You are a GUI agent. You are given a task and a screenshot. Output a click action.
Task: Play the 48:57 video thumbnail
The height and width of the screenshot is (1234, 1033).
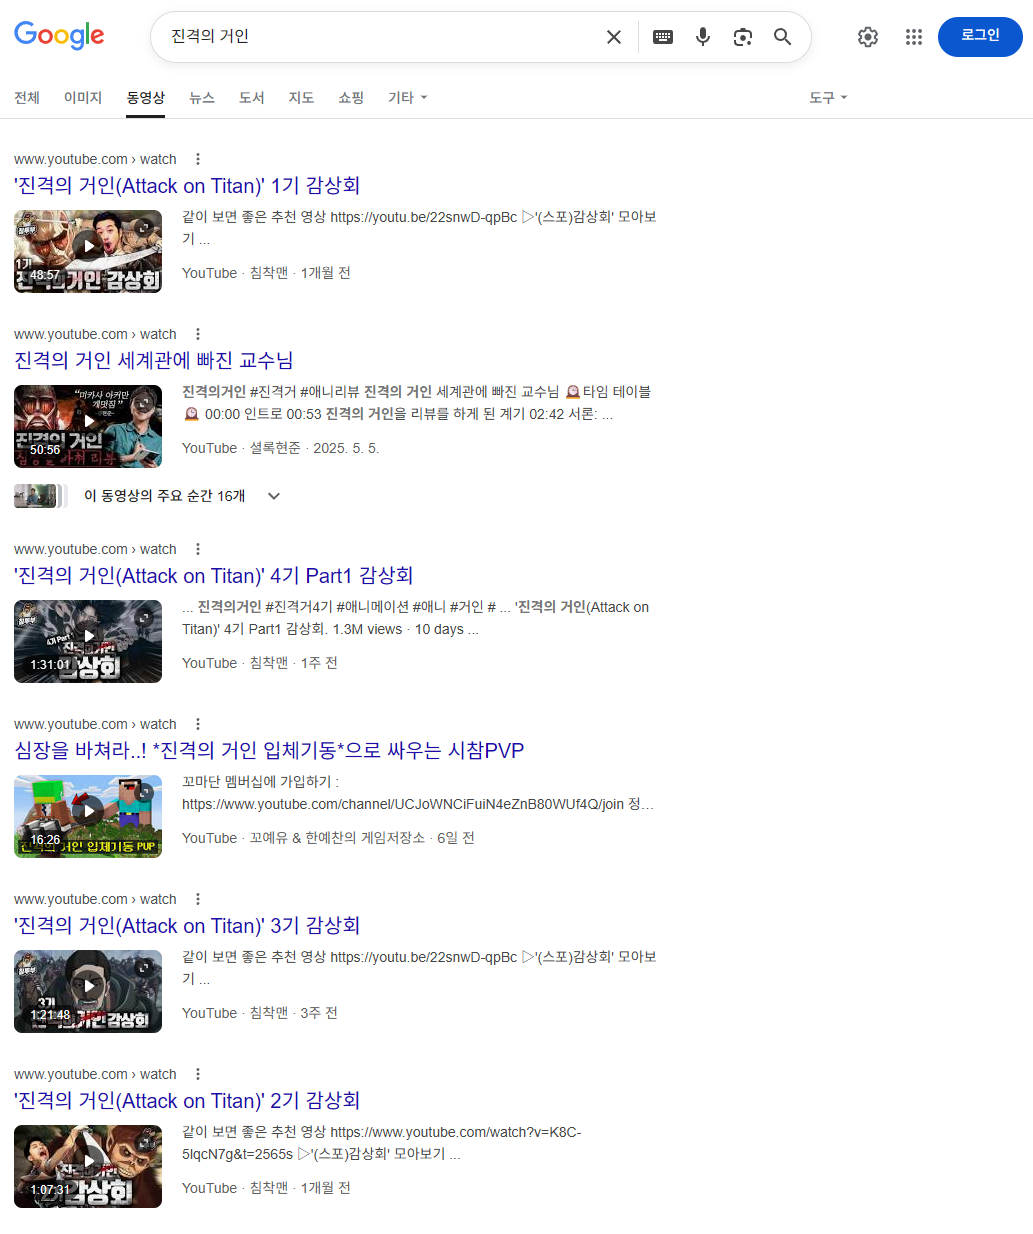88,251
